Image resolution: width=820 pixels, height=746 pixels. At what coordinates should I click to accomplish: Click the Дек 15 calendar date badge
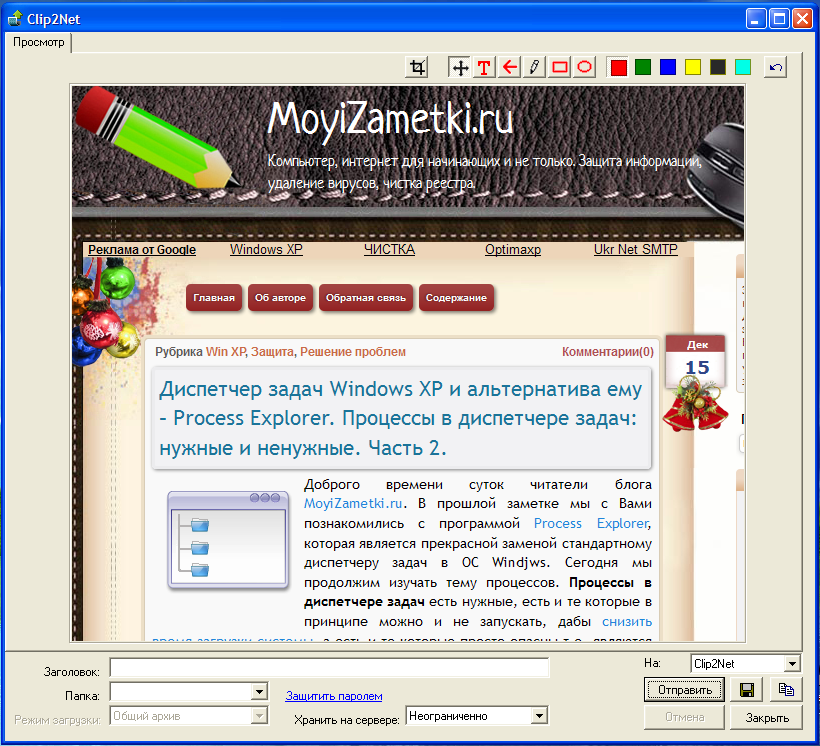point(696,360)
